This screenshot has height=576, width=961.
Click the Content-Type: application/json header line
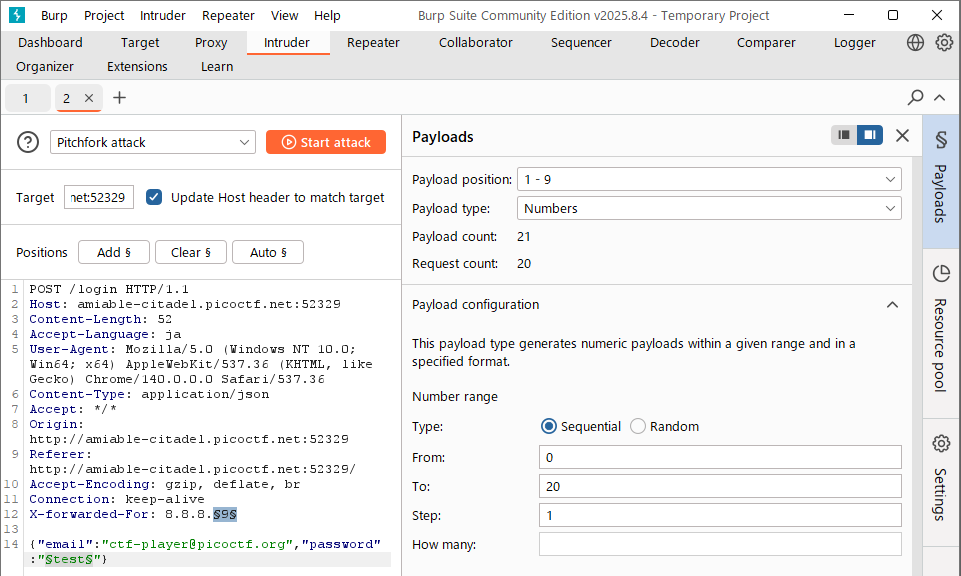149,394
